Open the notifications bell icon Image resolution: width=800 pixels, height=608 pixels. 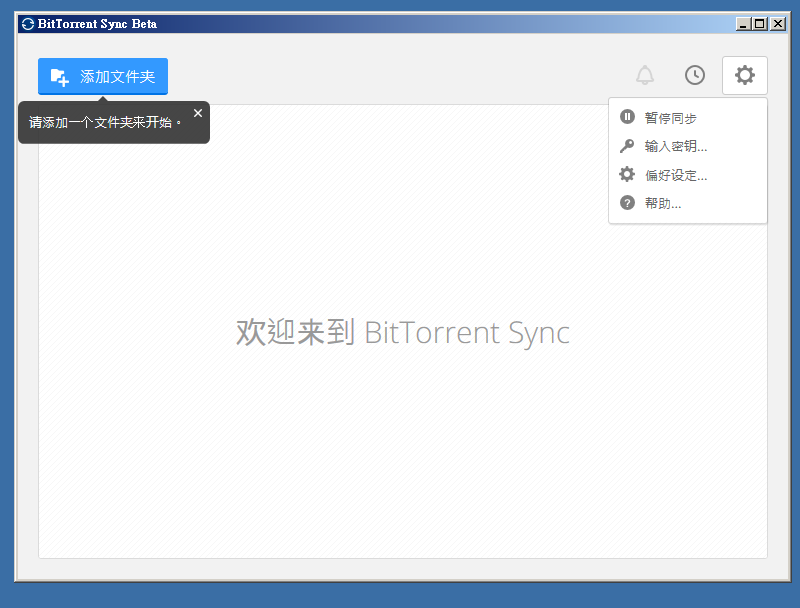[645, 75]
